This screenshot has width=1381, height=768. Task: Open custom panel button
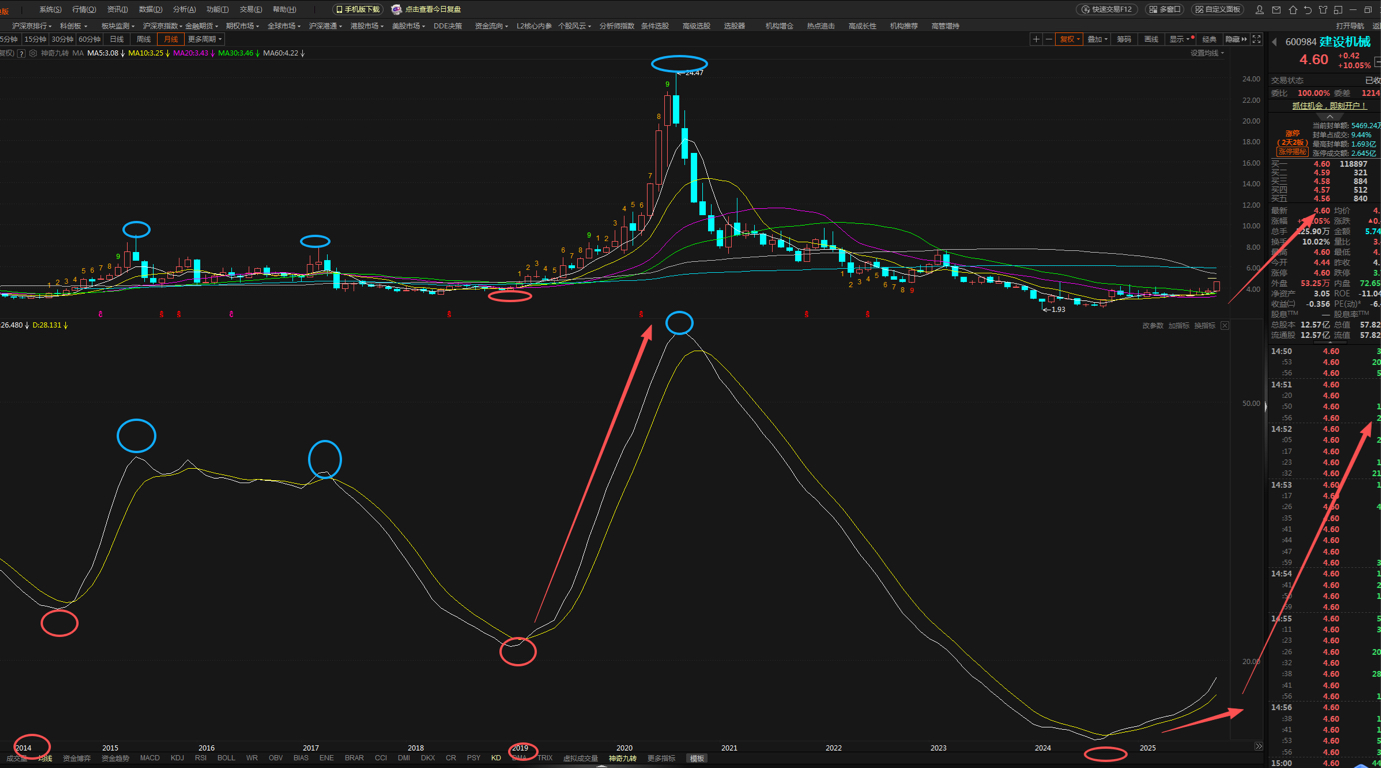[x=1217, y=9]
